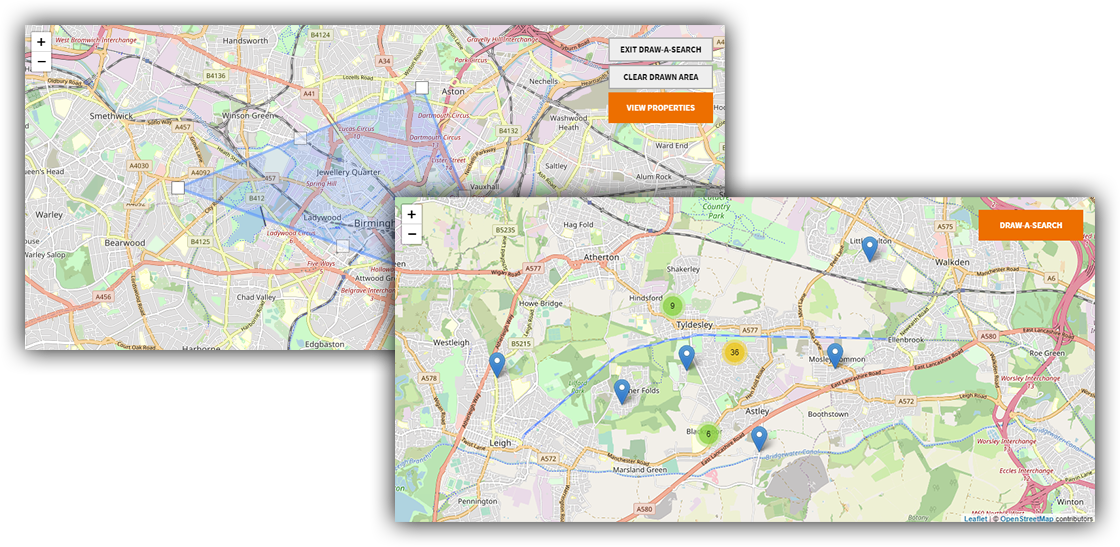1120x547 pixels.
Task: Open the Leaflet attribution link
Action: tap(975, 518)
